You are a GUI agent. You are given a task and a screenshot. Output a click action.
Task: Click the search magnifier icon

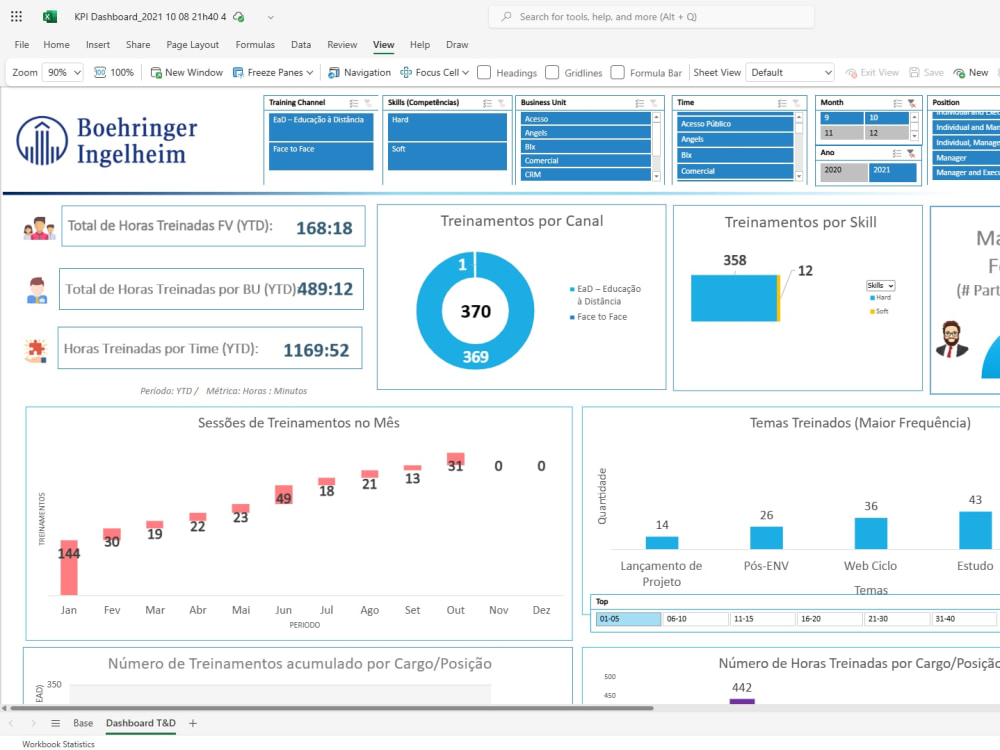pyautogui.click(x=506, y=17)
